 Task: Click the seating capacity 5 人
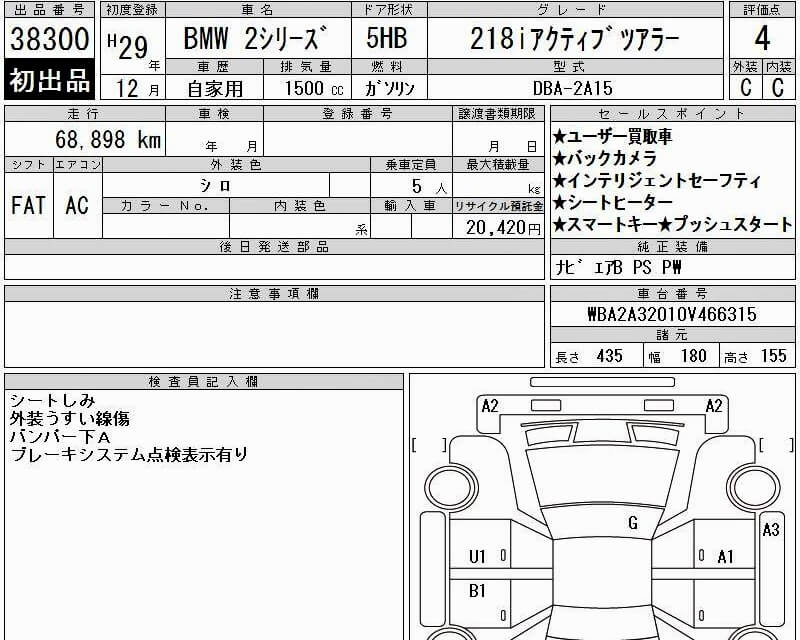(x=429, y=186)
